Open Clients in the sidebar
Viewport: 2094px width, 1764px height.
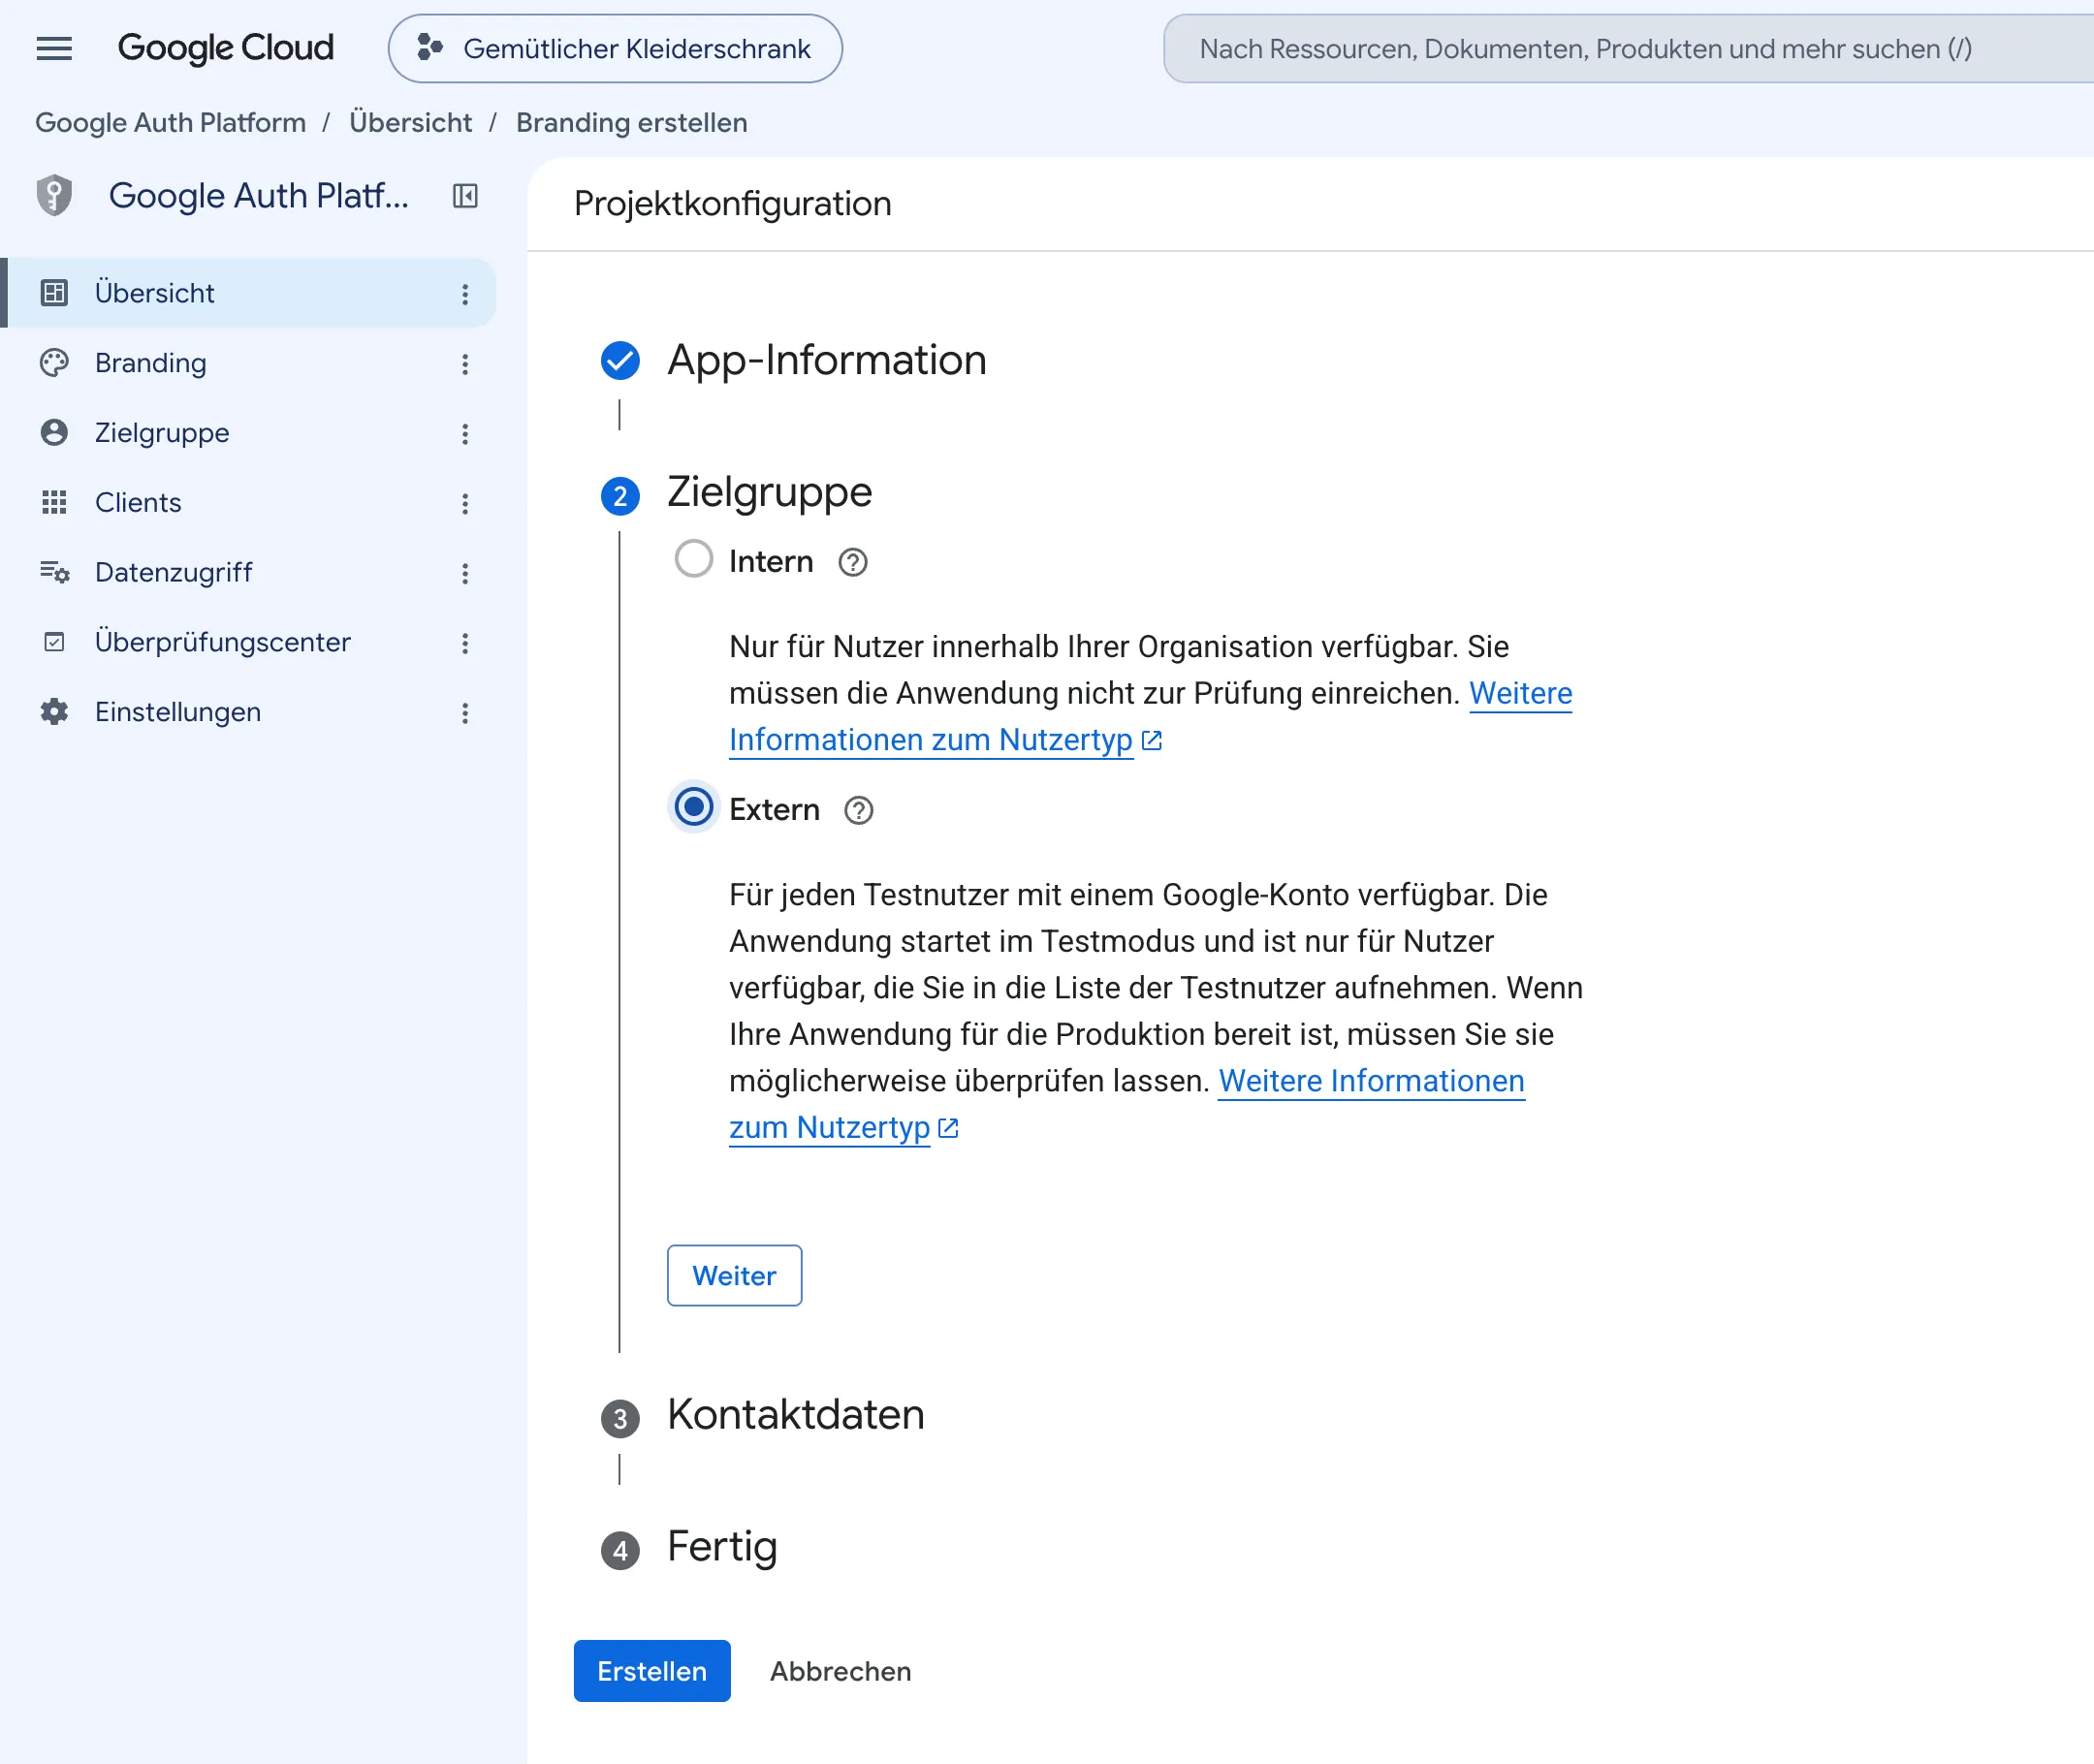click(x=250, y=503)
